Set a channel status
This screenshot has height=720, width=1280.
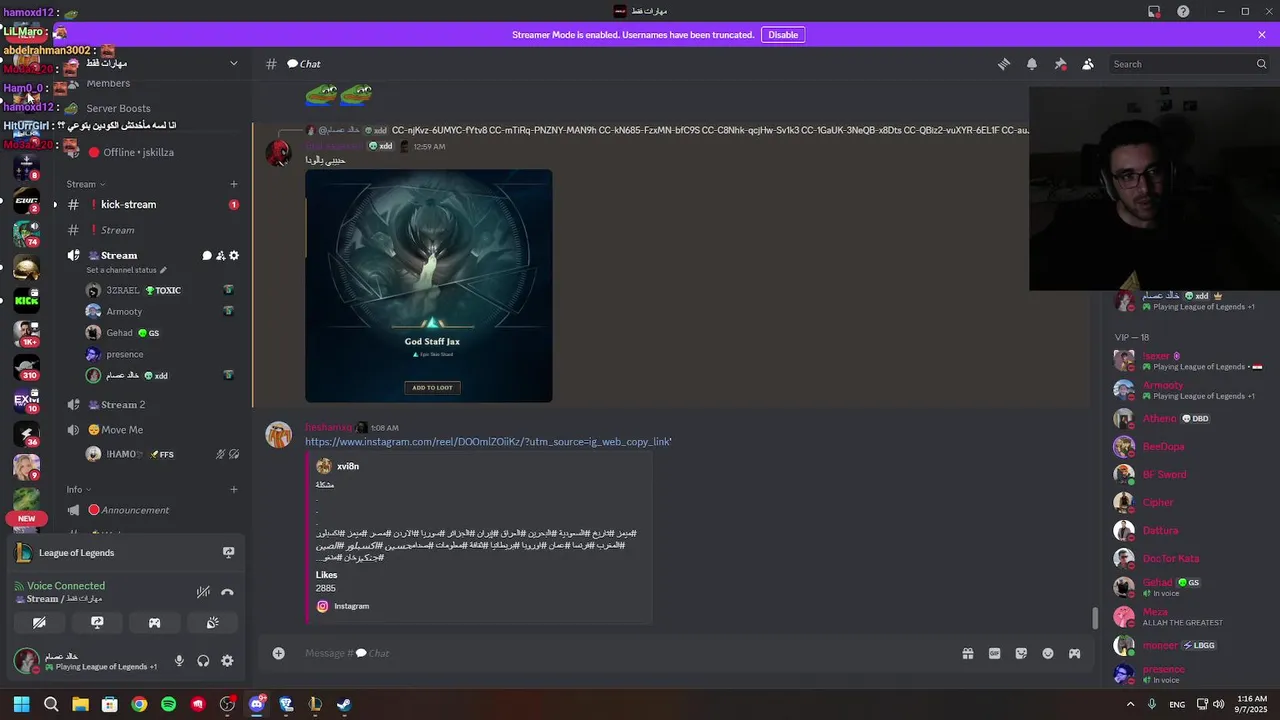click(x=126, y=270)
